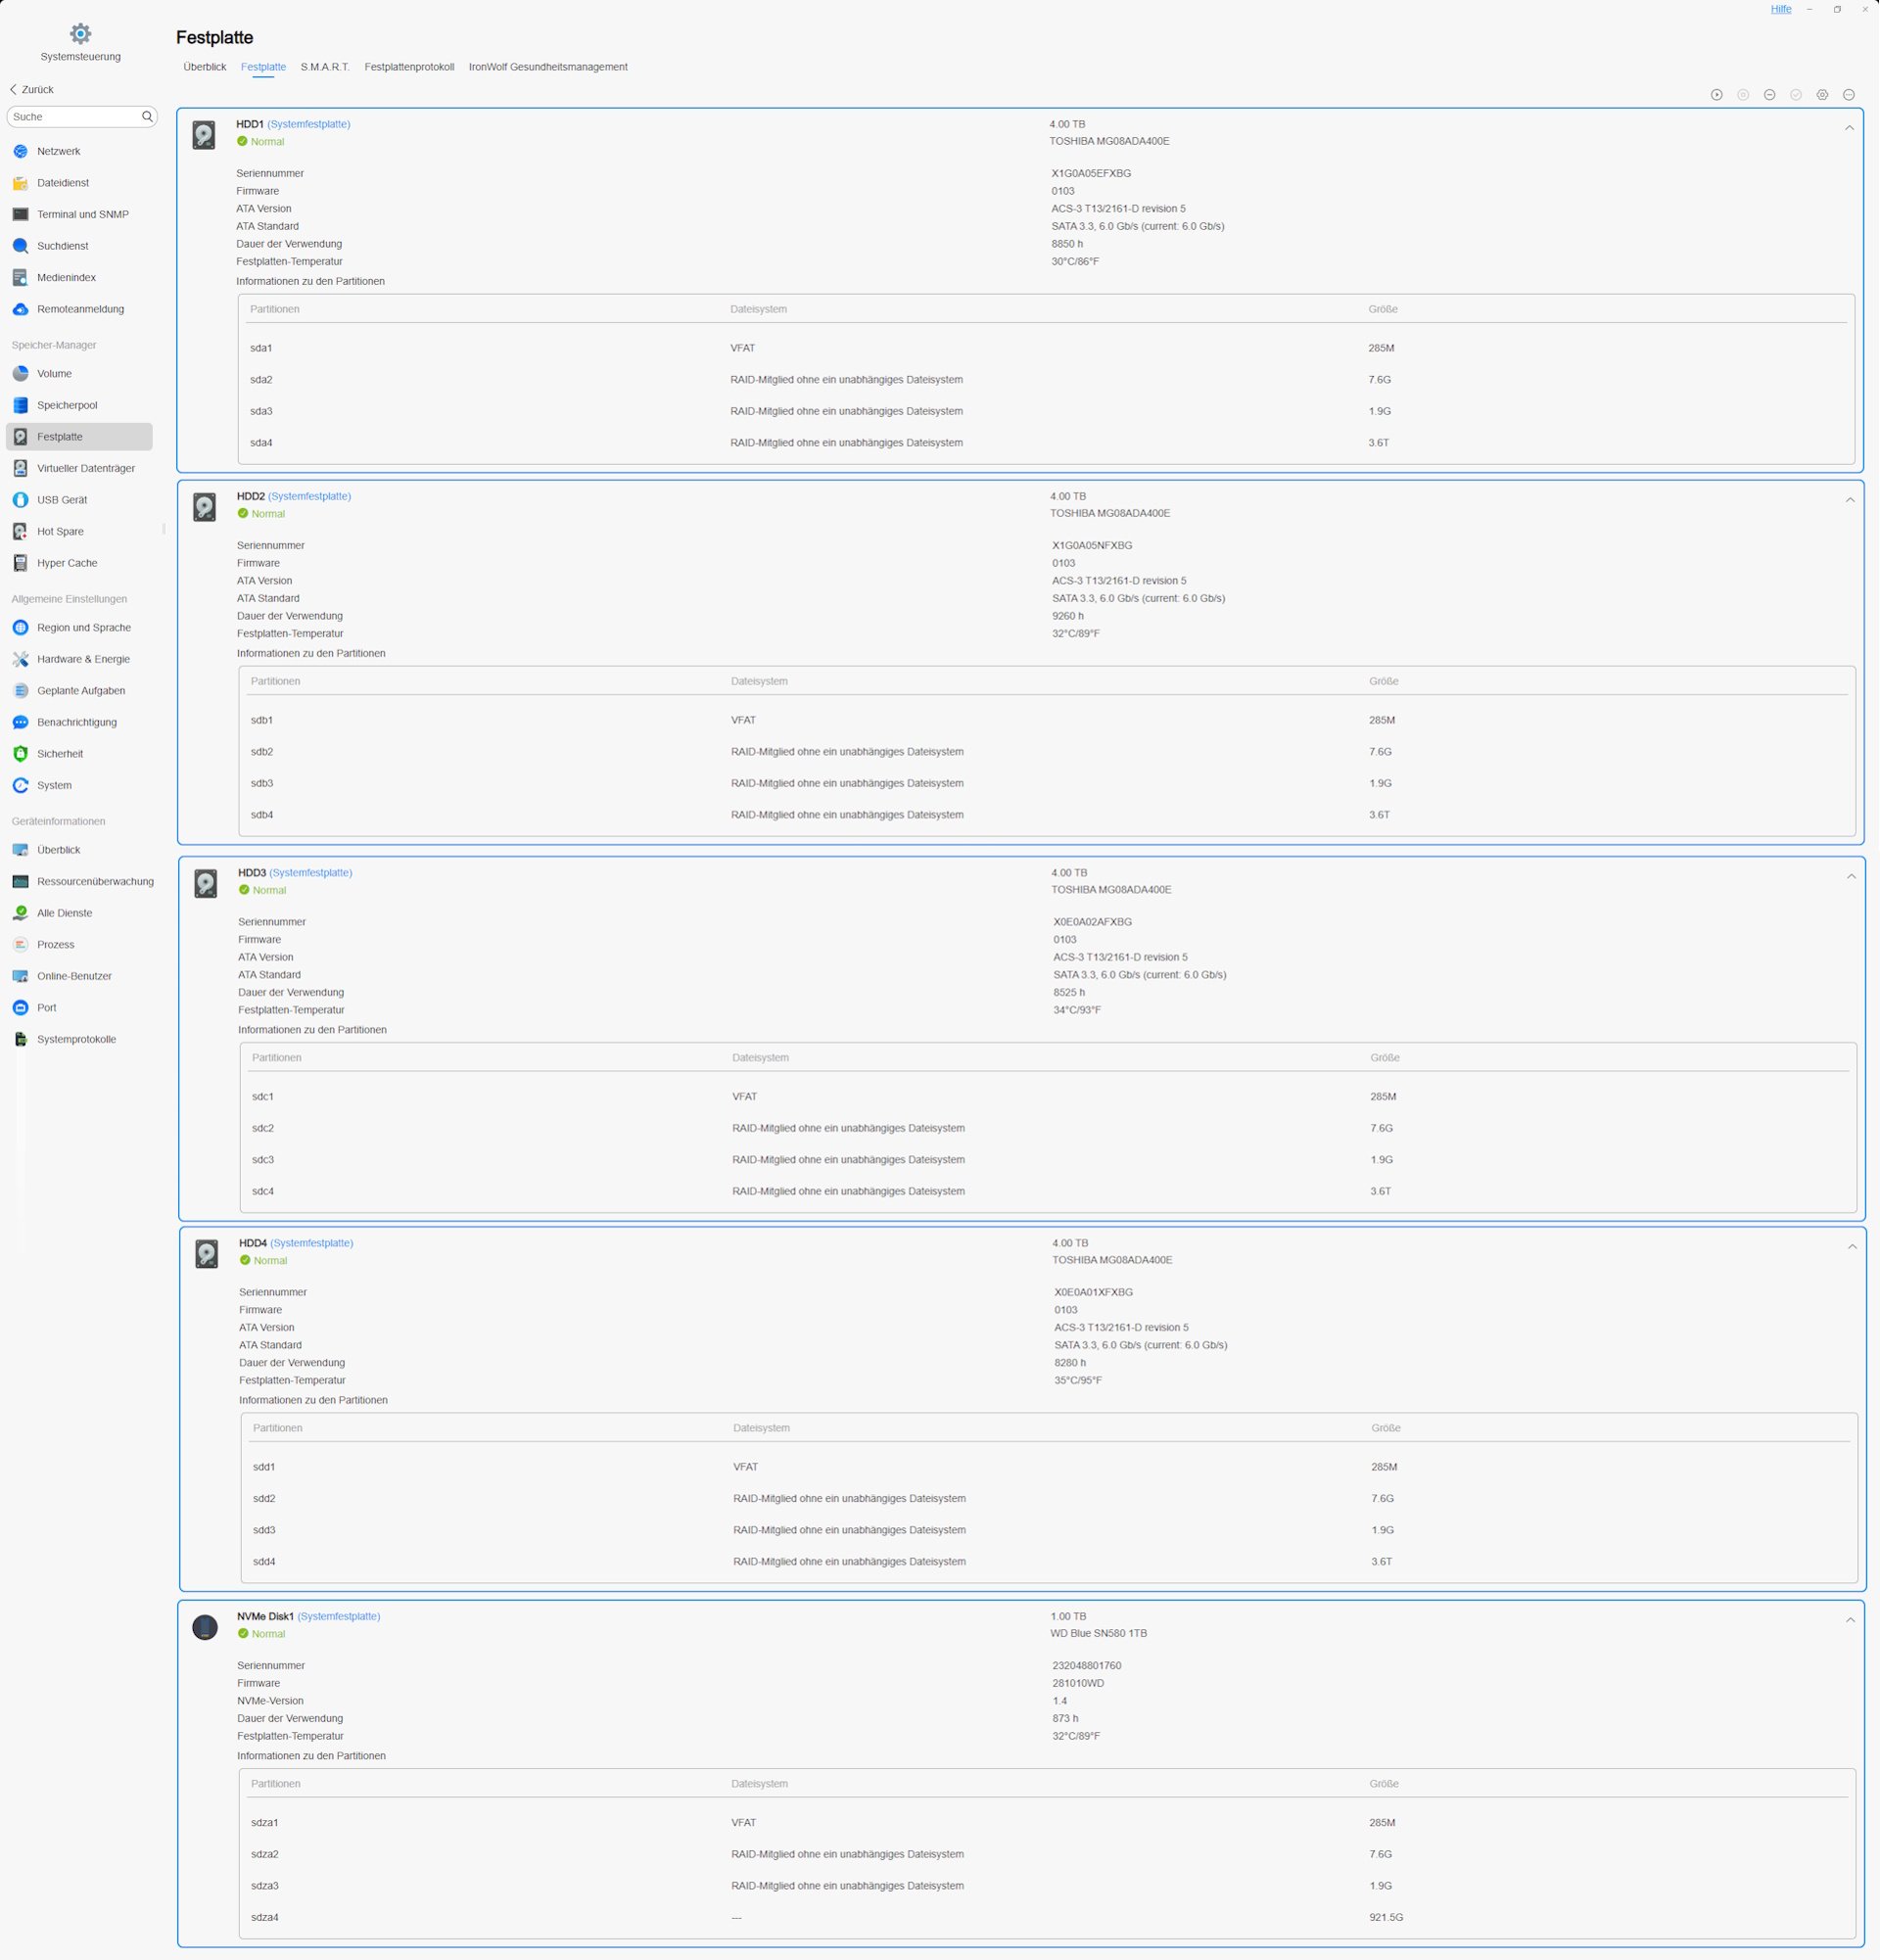Screen dimensions: 1880x1960
Task: Click magnifier icon in search box
Action: tap(147, 117)
